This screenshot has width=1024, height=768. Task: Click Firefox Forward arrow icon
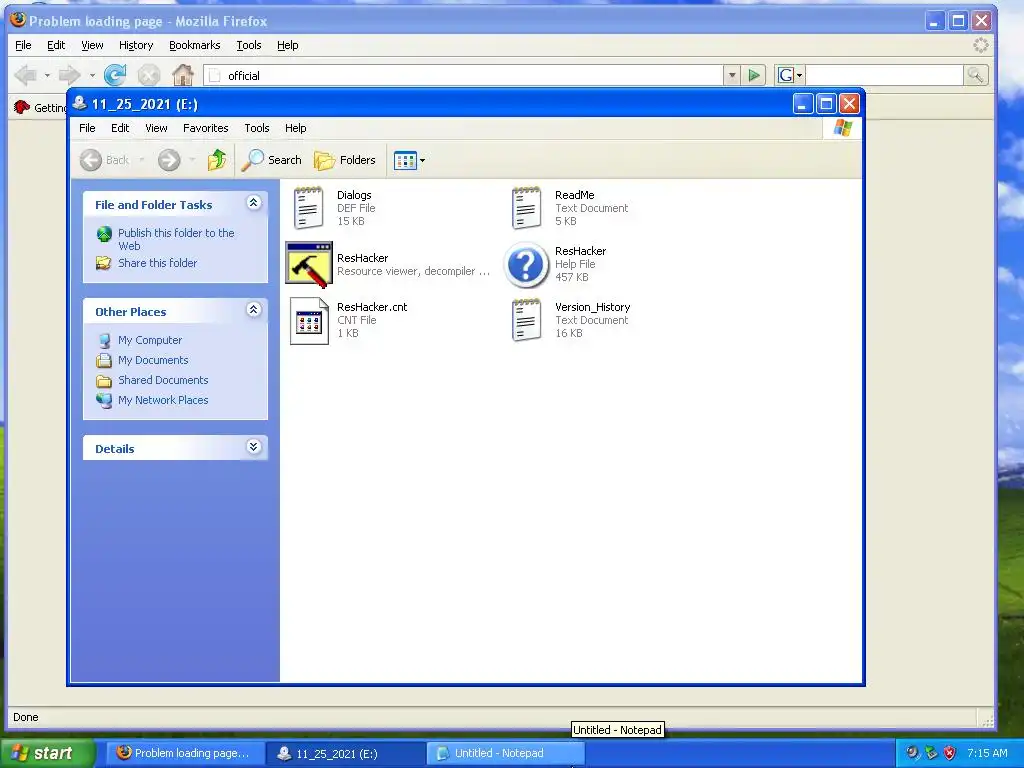pos(69,75)
